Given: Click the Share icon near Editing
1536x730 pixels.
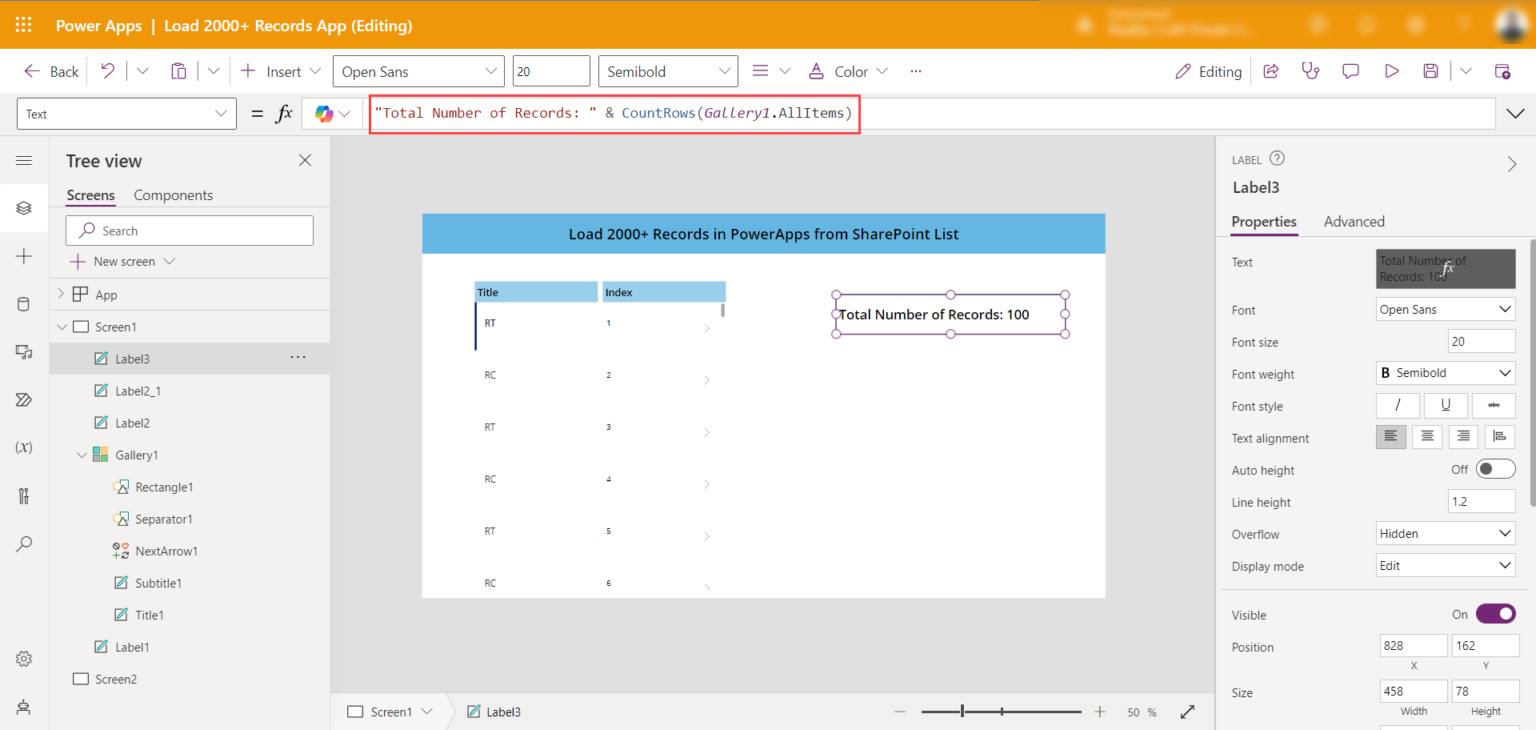Looking at the screenshot, I should (x=1271, y=71).
